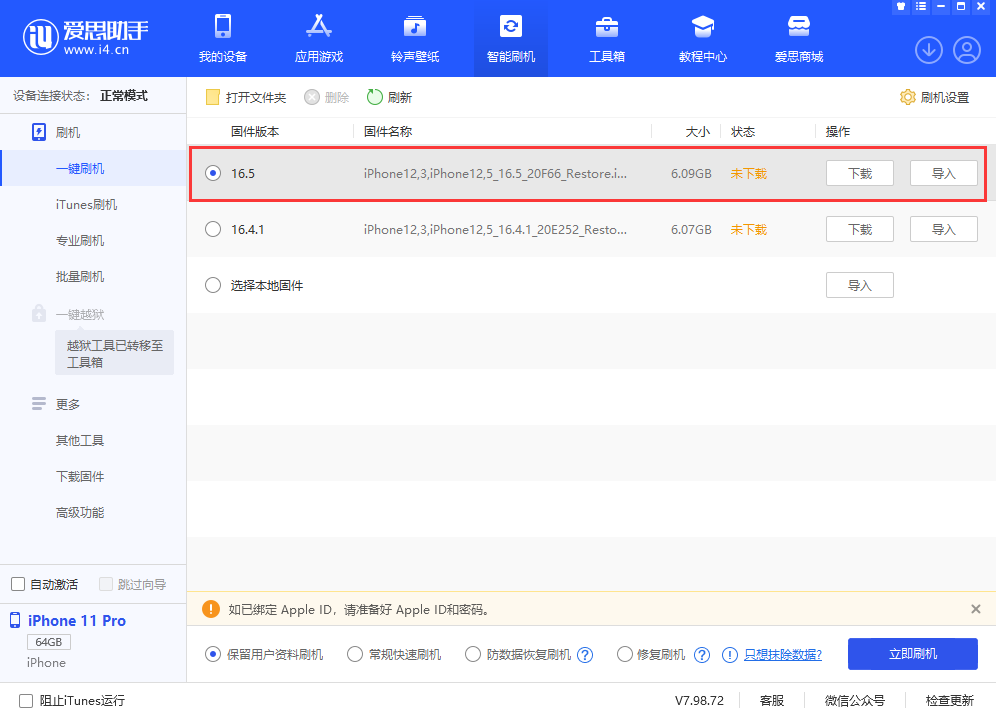Choose 常规快速刷机 mode
This screenshot has width=996, height=716.
click(x=354, y=654)
